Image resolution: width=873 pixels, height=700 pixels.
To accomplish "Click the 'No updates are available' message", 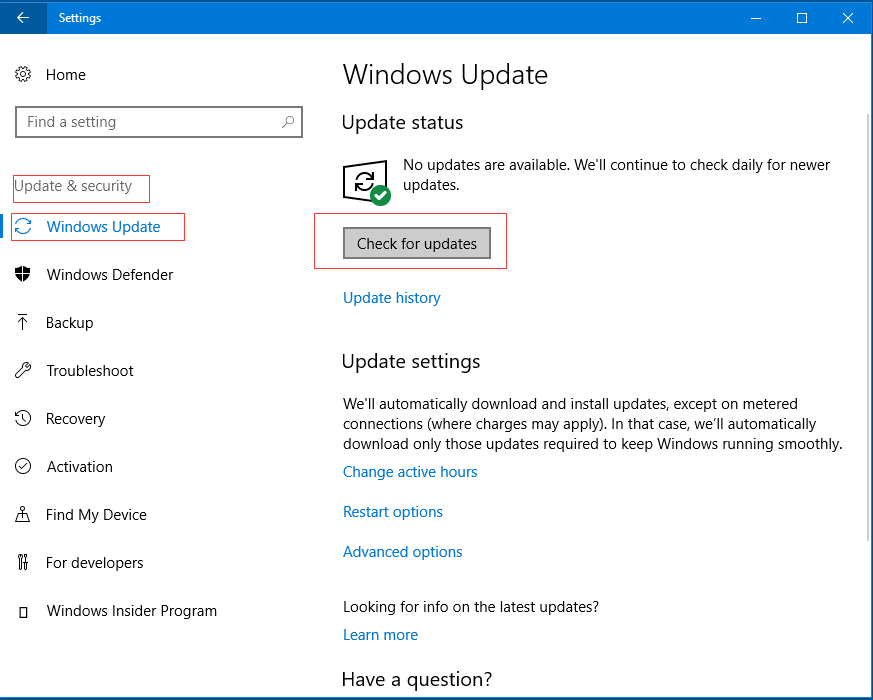I will (x=616, y=175).
